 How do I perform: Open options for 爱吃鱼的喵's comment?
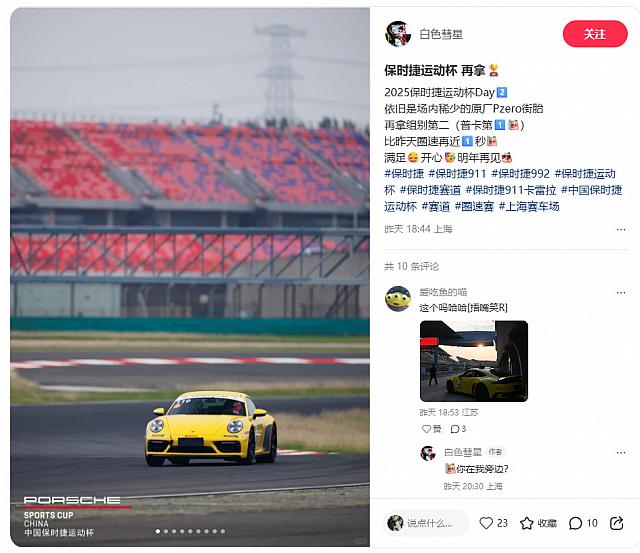coord(621,292)
